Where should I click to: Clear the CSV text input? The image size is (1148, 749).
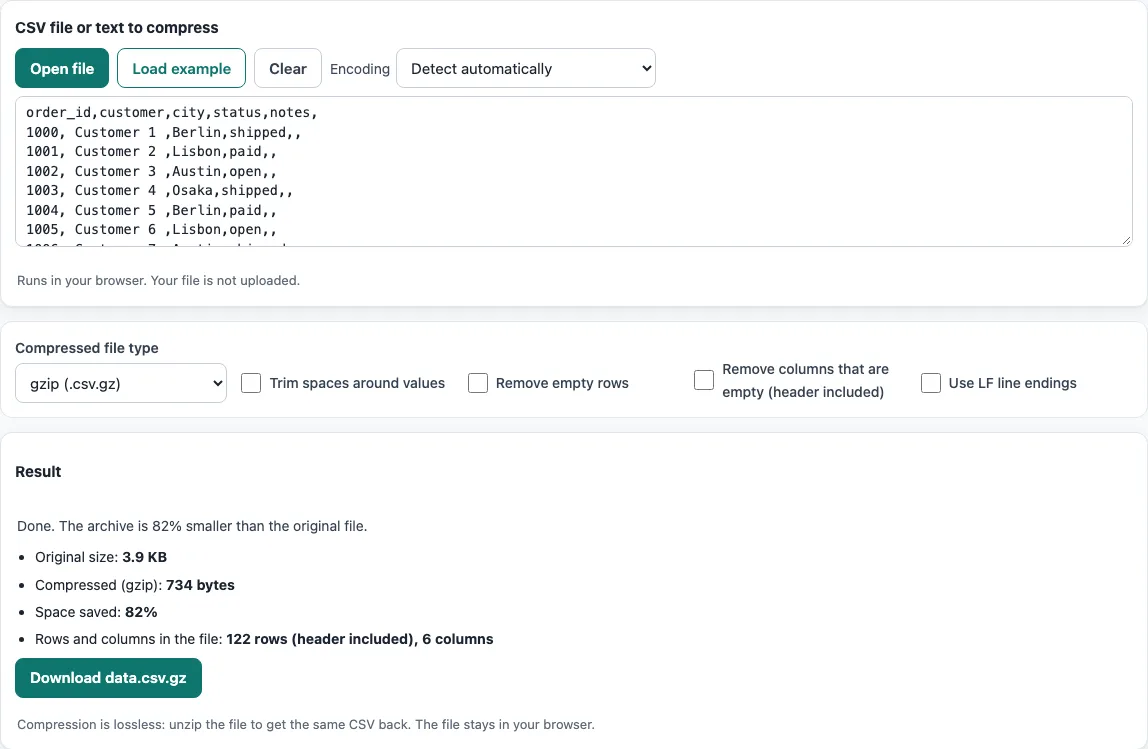click(x=288, y=68)
